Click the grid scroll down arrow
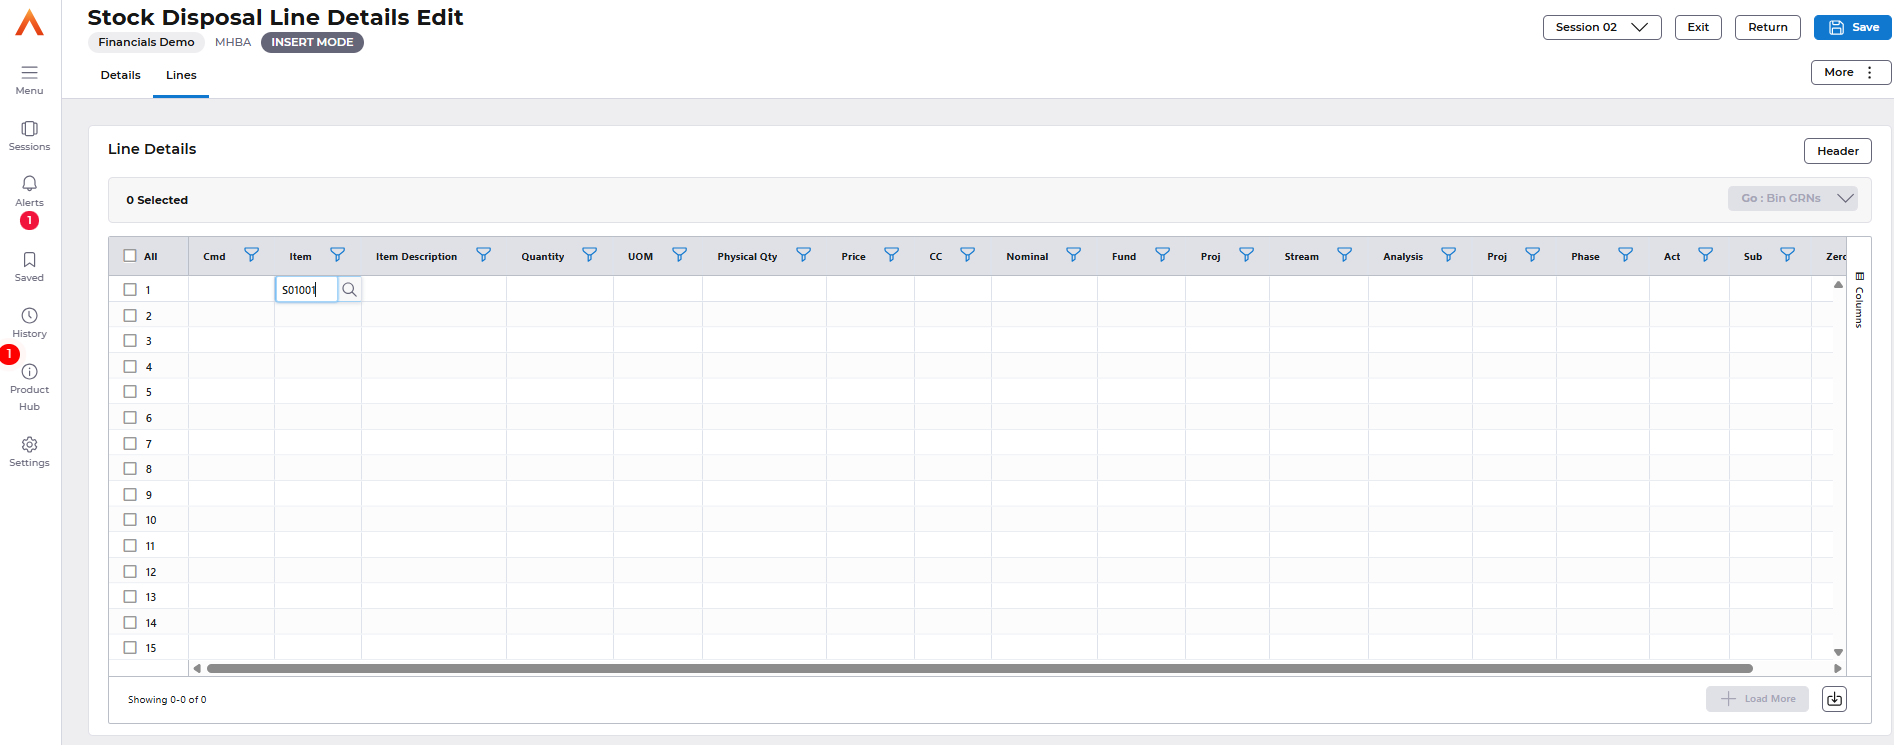This screenshot has width=1894, height=745. (x=1838, y=652)
